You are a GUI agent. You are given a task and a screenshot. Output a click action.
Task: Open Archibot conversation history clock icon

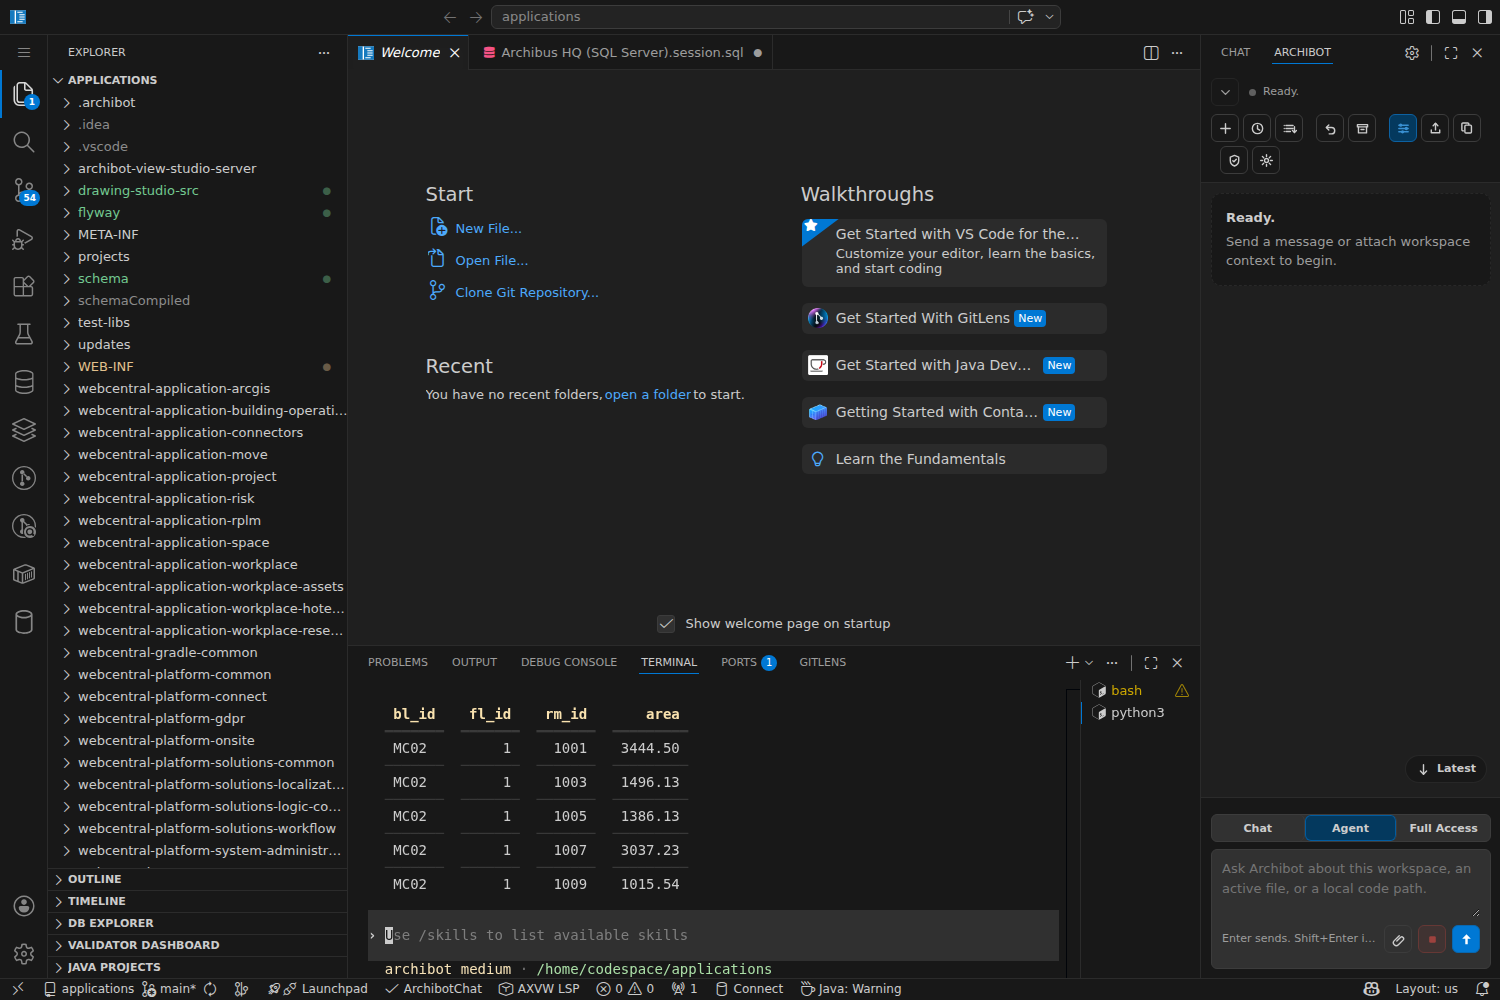pyautogui.click(x=1257, y=128)
